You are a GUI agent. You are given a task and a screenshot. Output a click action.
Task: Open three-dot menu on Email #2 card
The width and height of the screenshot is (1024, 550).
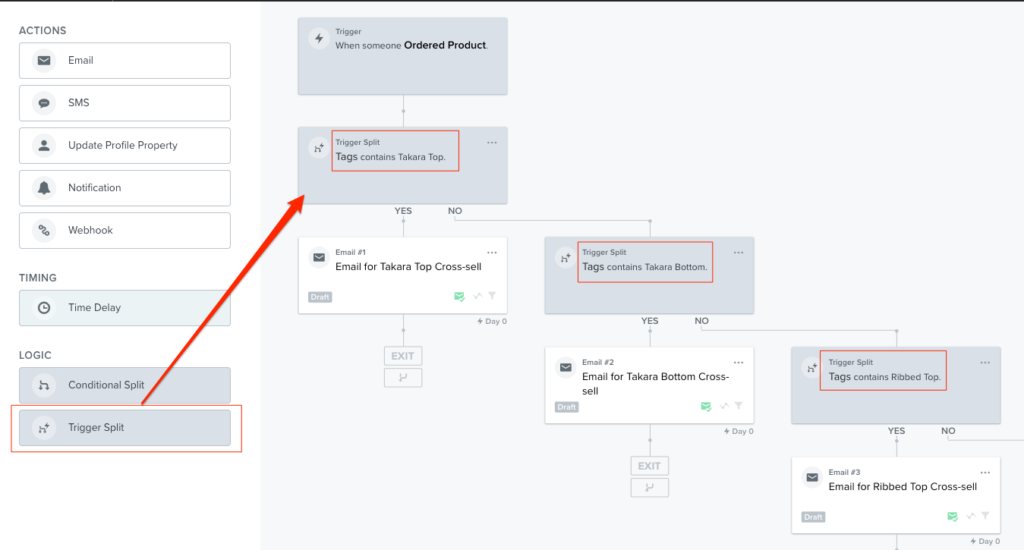[x=738, y=362]
